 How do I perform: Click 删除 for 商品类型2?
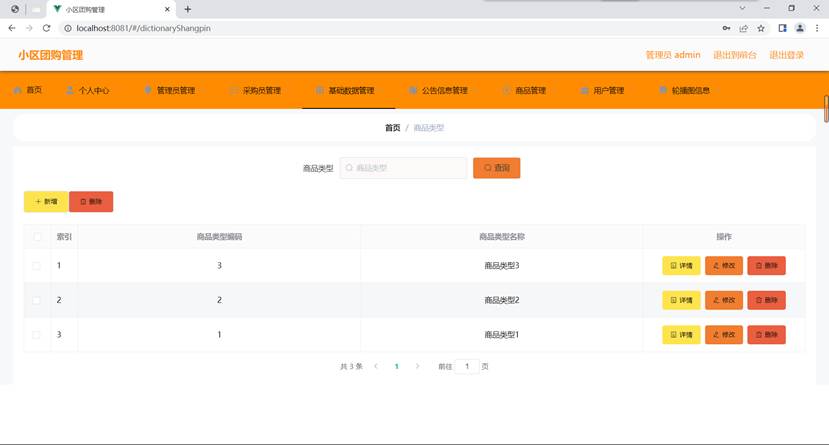click(x=767, y=300)
